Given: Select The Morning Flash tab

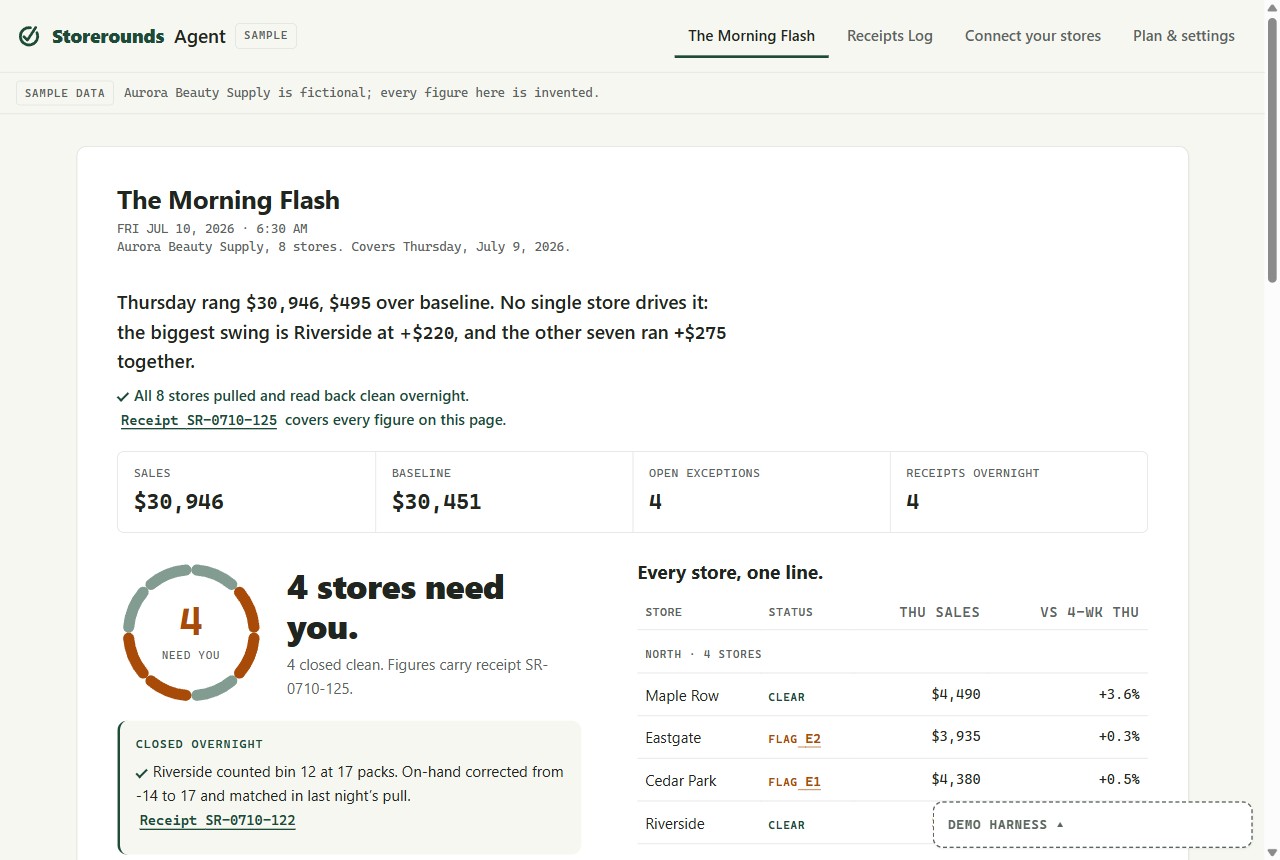Looking at the screenshot, I should click(751, 36).
